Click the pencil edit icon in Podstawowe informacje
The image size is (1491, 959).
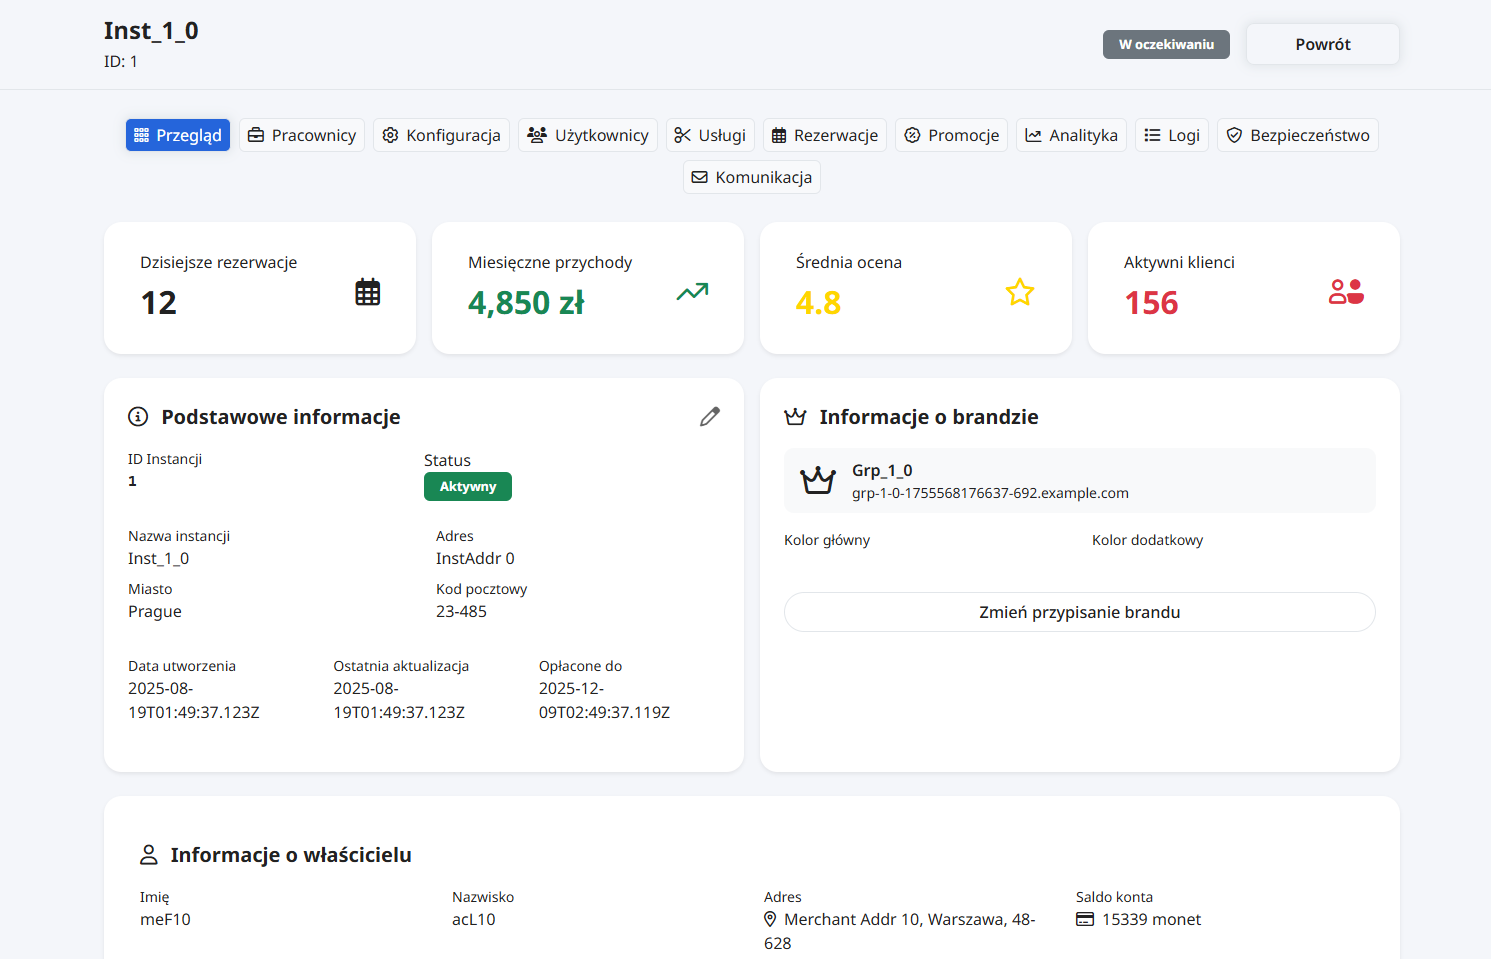click(710, 417)
